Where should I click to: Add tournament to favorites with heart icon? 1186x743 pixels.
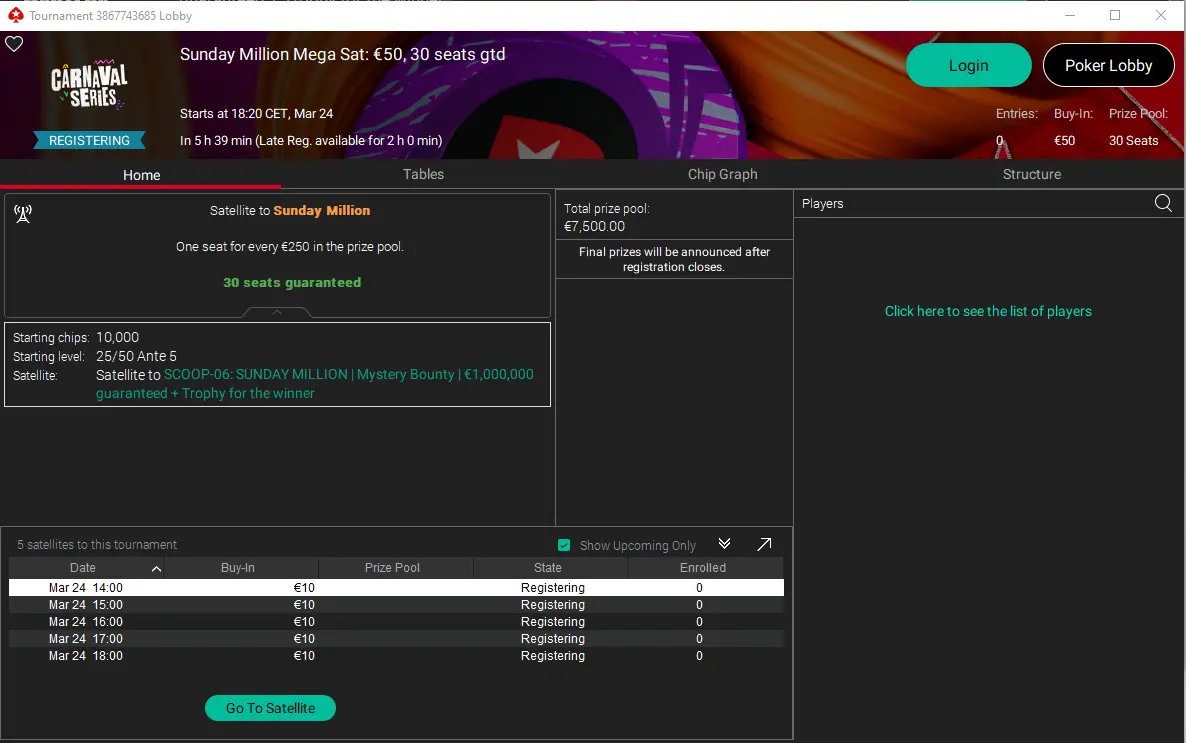point(14,44)
